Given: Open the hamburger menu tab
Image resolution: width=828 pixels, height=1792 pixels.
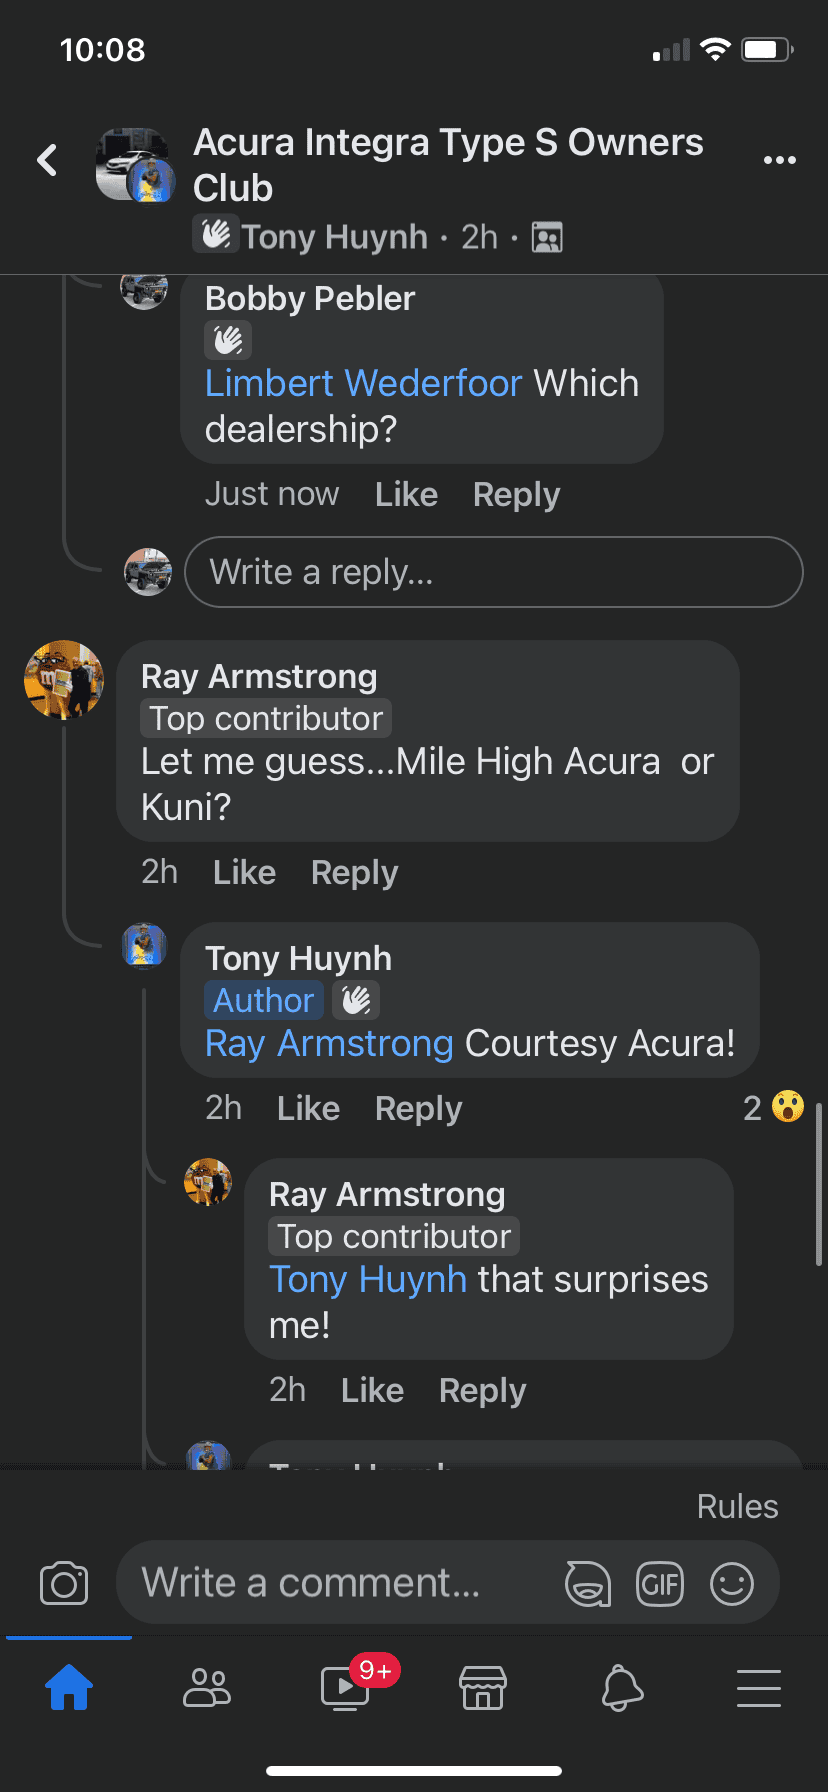Looking at the screenshot, I should click(759, 1688).
